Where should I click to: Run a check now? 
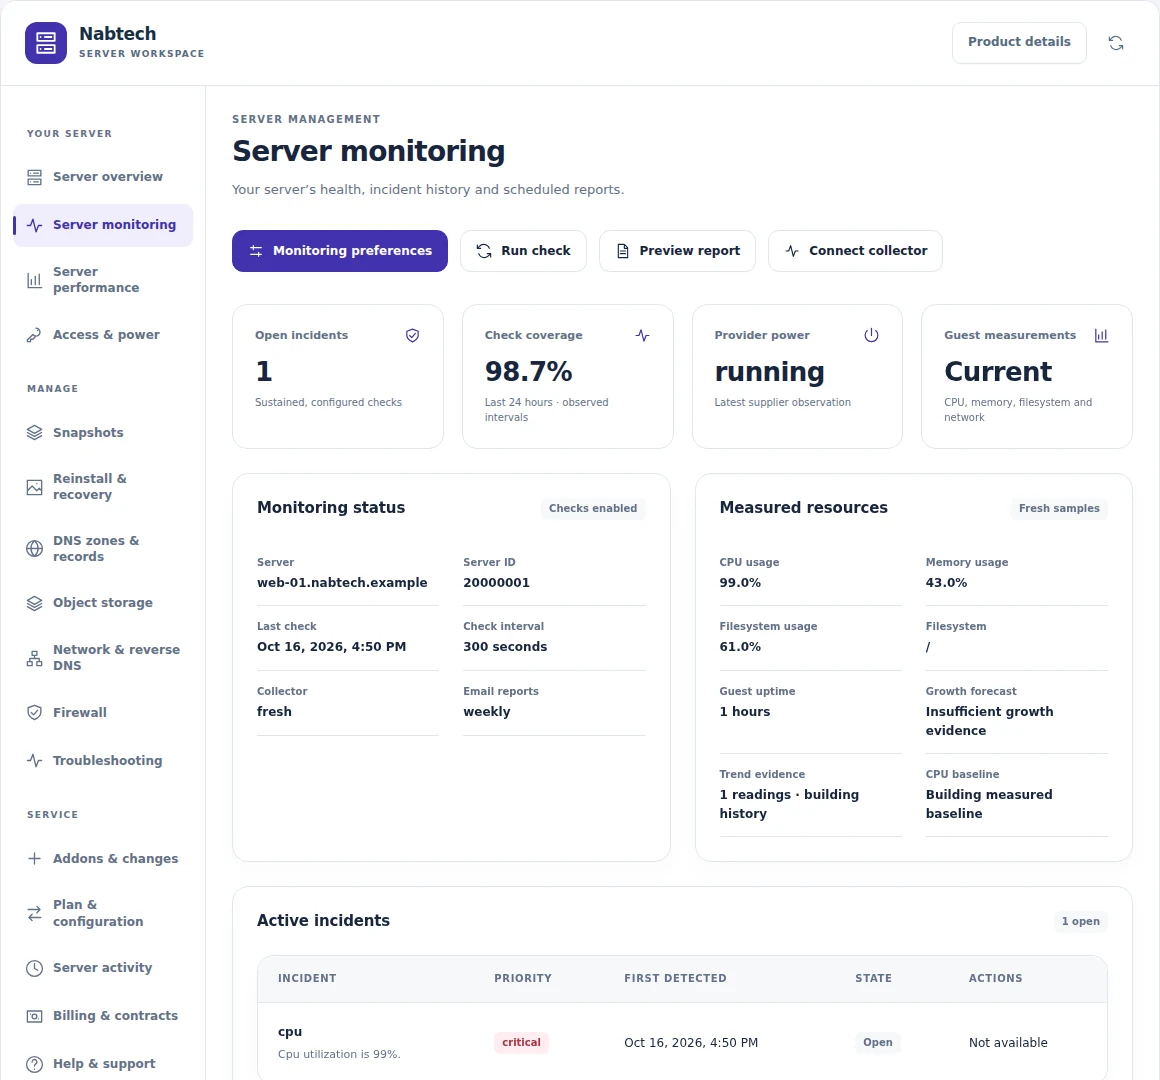click(523, 251)
